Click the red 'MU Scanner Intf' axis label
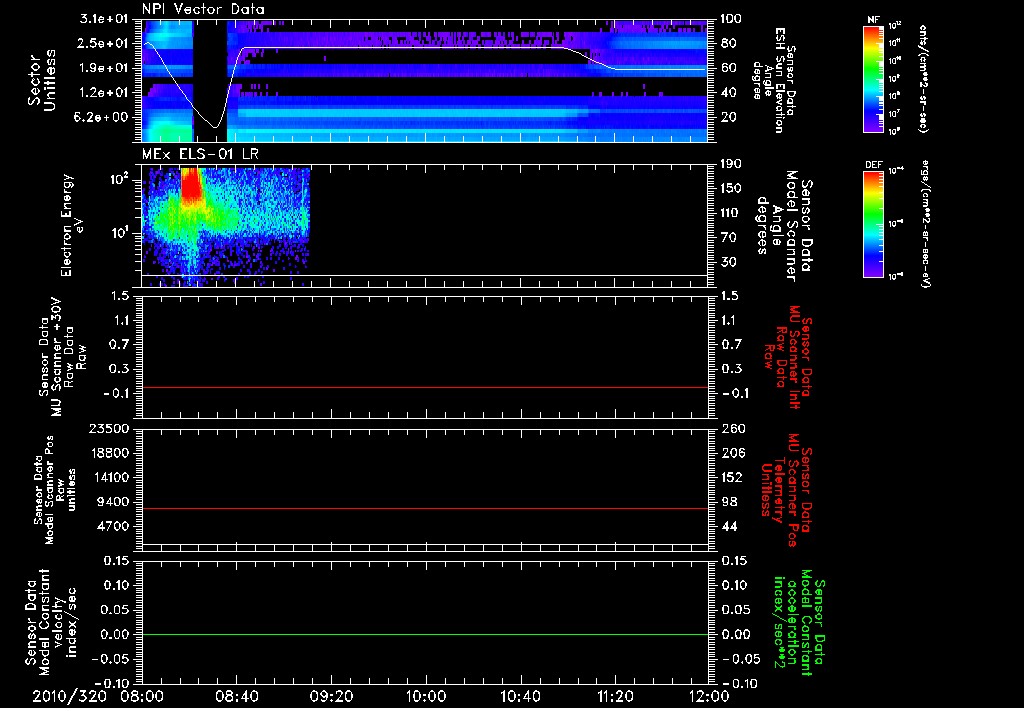 point(788,357)
